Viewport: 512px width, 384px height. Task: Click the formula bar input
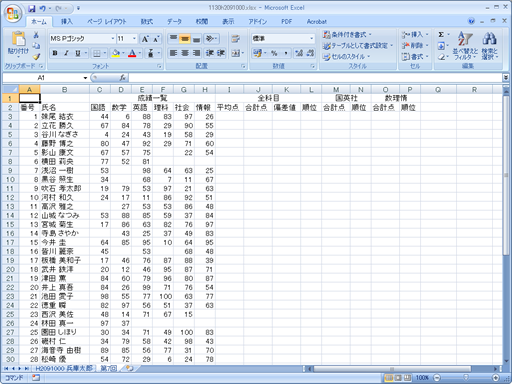tap(315, 78)
